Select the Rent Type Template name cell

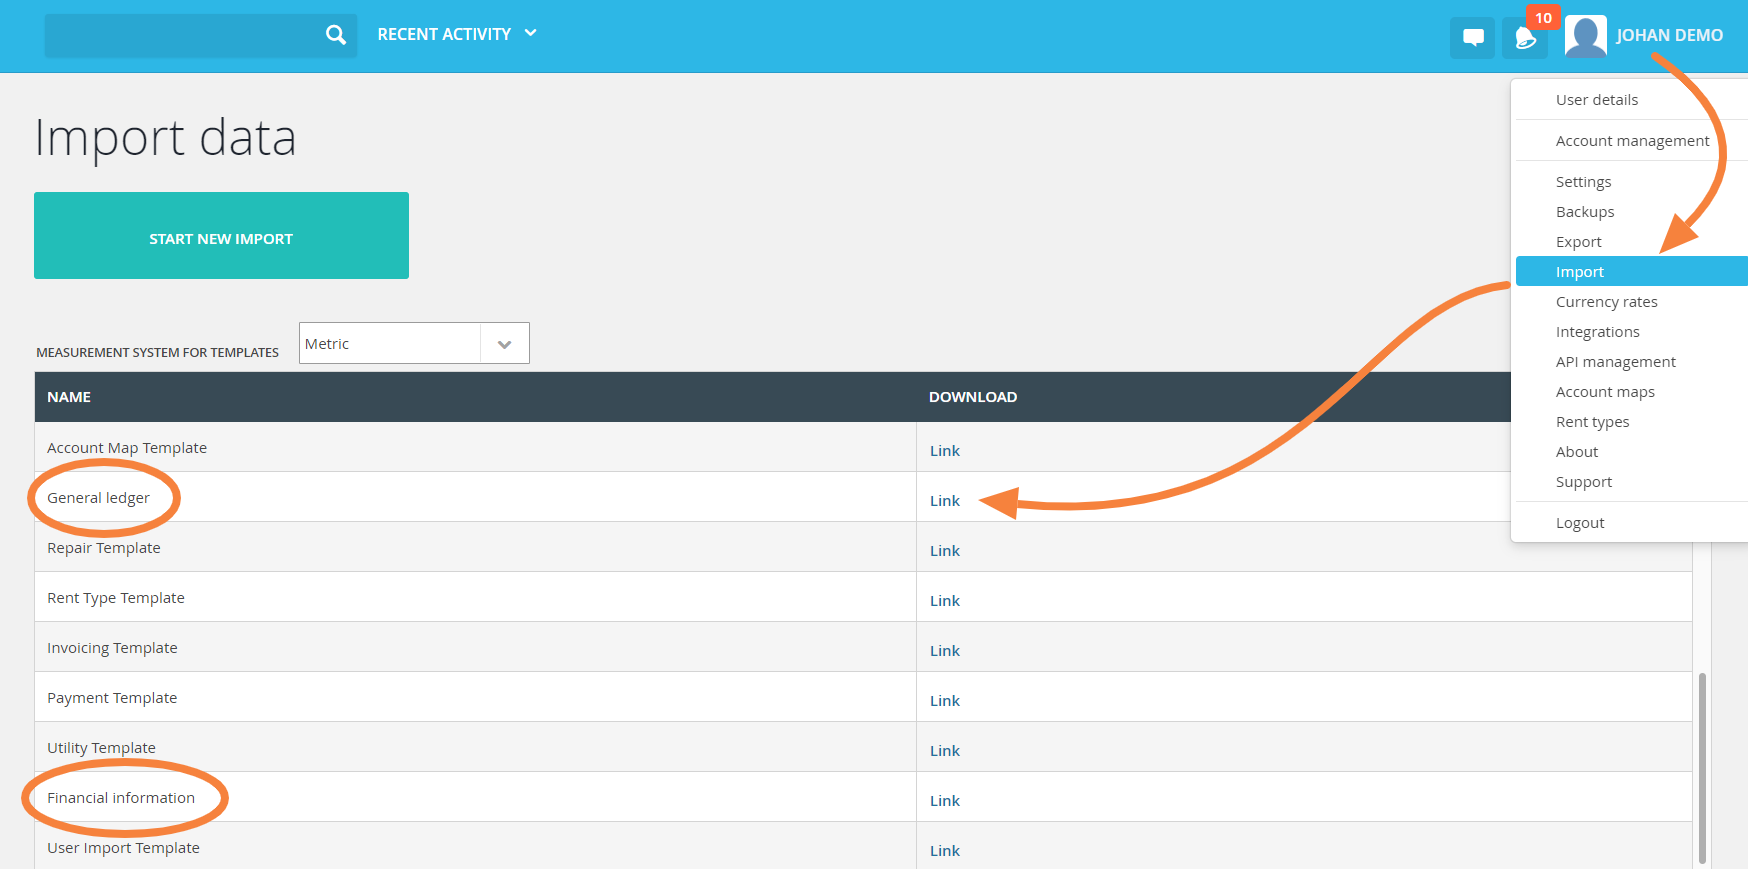click(475, 597)
